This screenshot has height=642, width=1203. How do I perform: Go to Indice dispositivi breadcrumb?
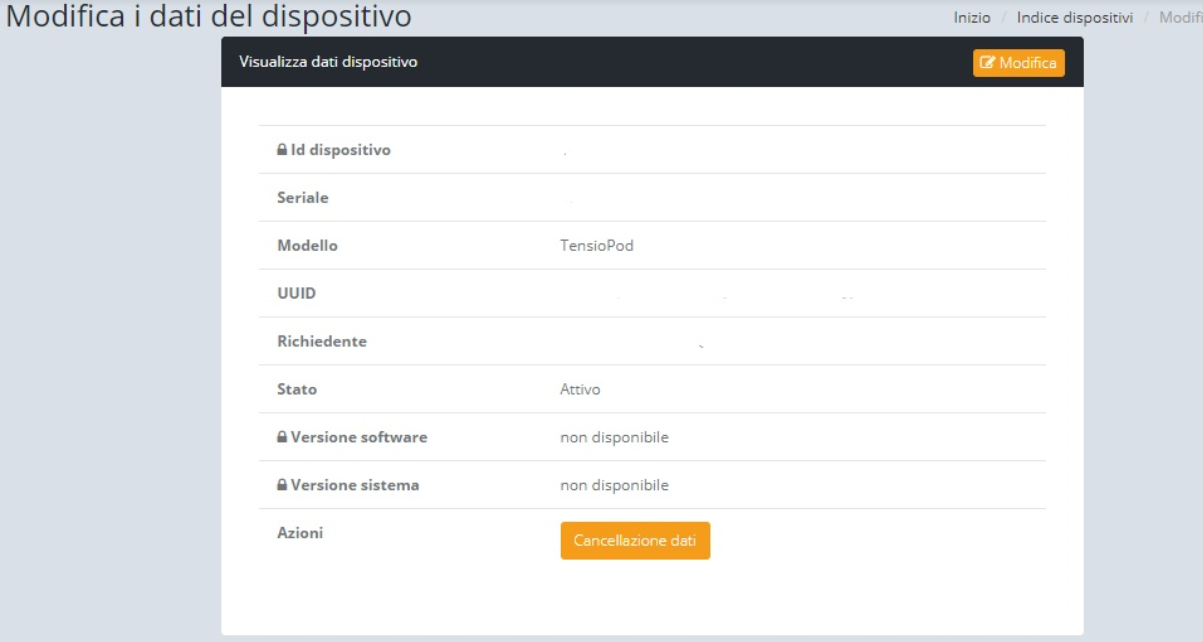pyautogui.click(x=1075, y=18)
